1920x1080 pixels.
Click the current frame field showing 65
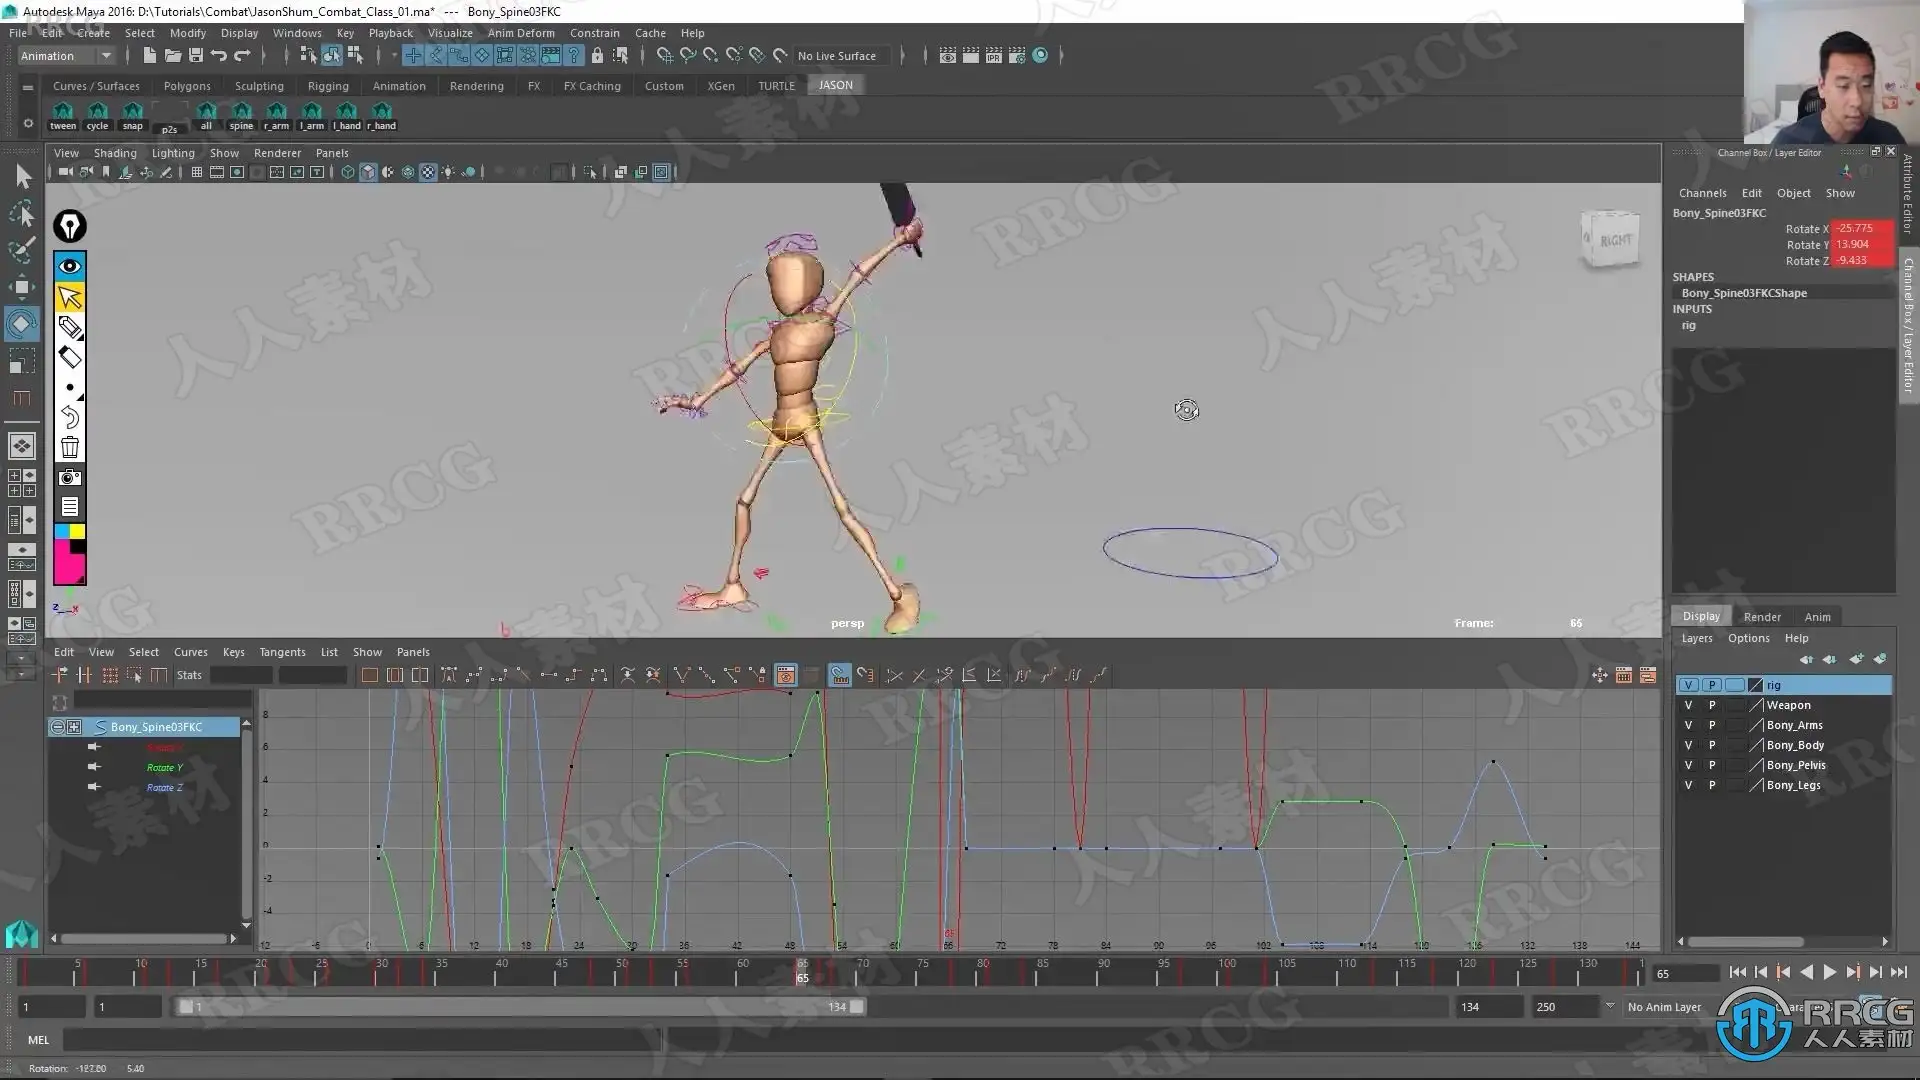1685,973
